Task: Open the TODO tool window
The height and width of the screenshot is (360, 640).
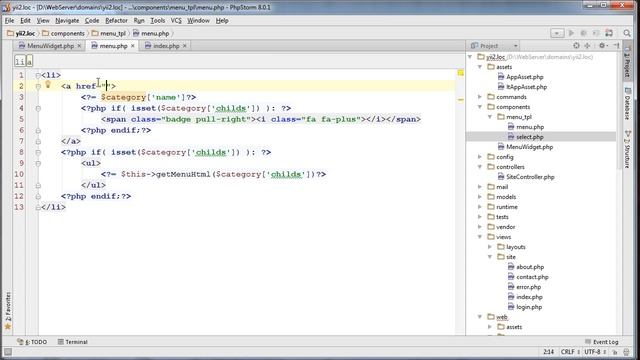Action: pos(32,342)
